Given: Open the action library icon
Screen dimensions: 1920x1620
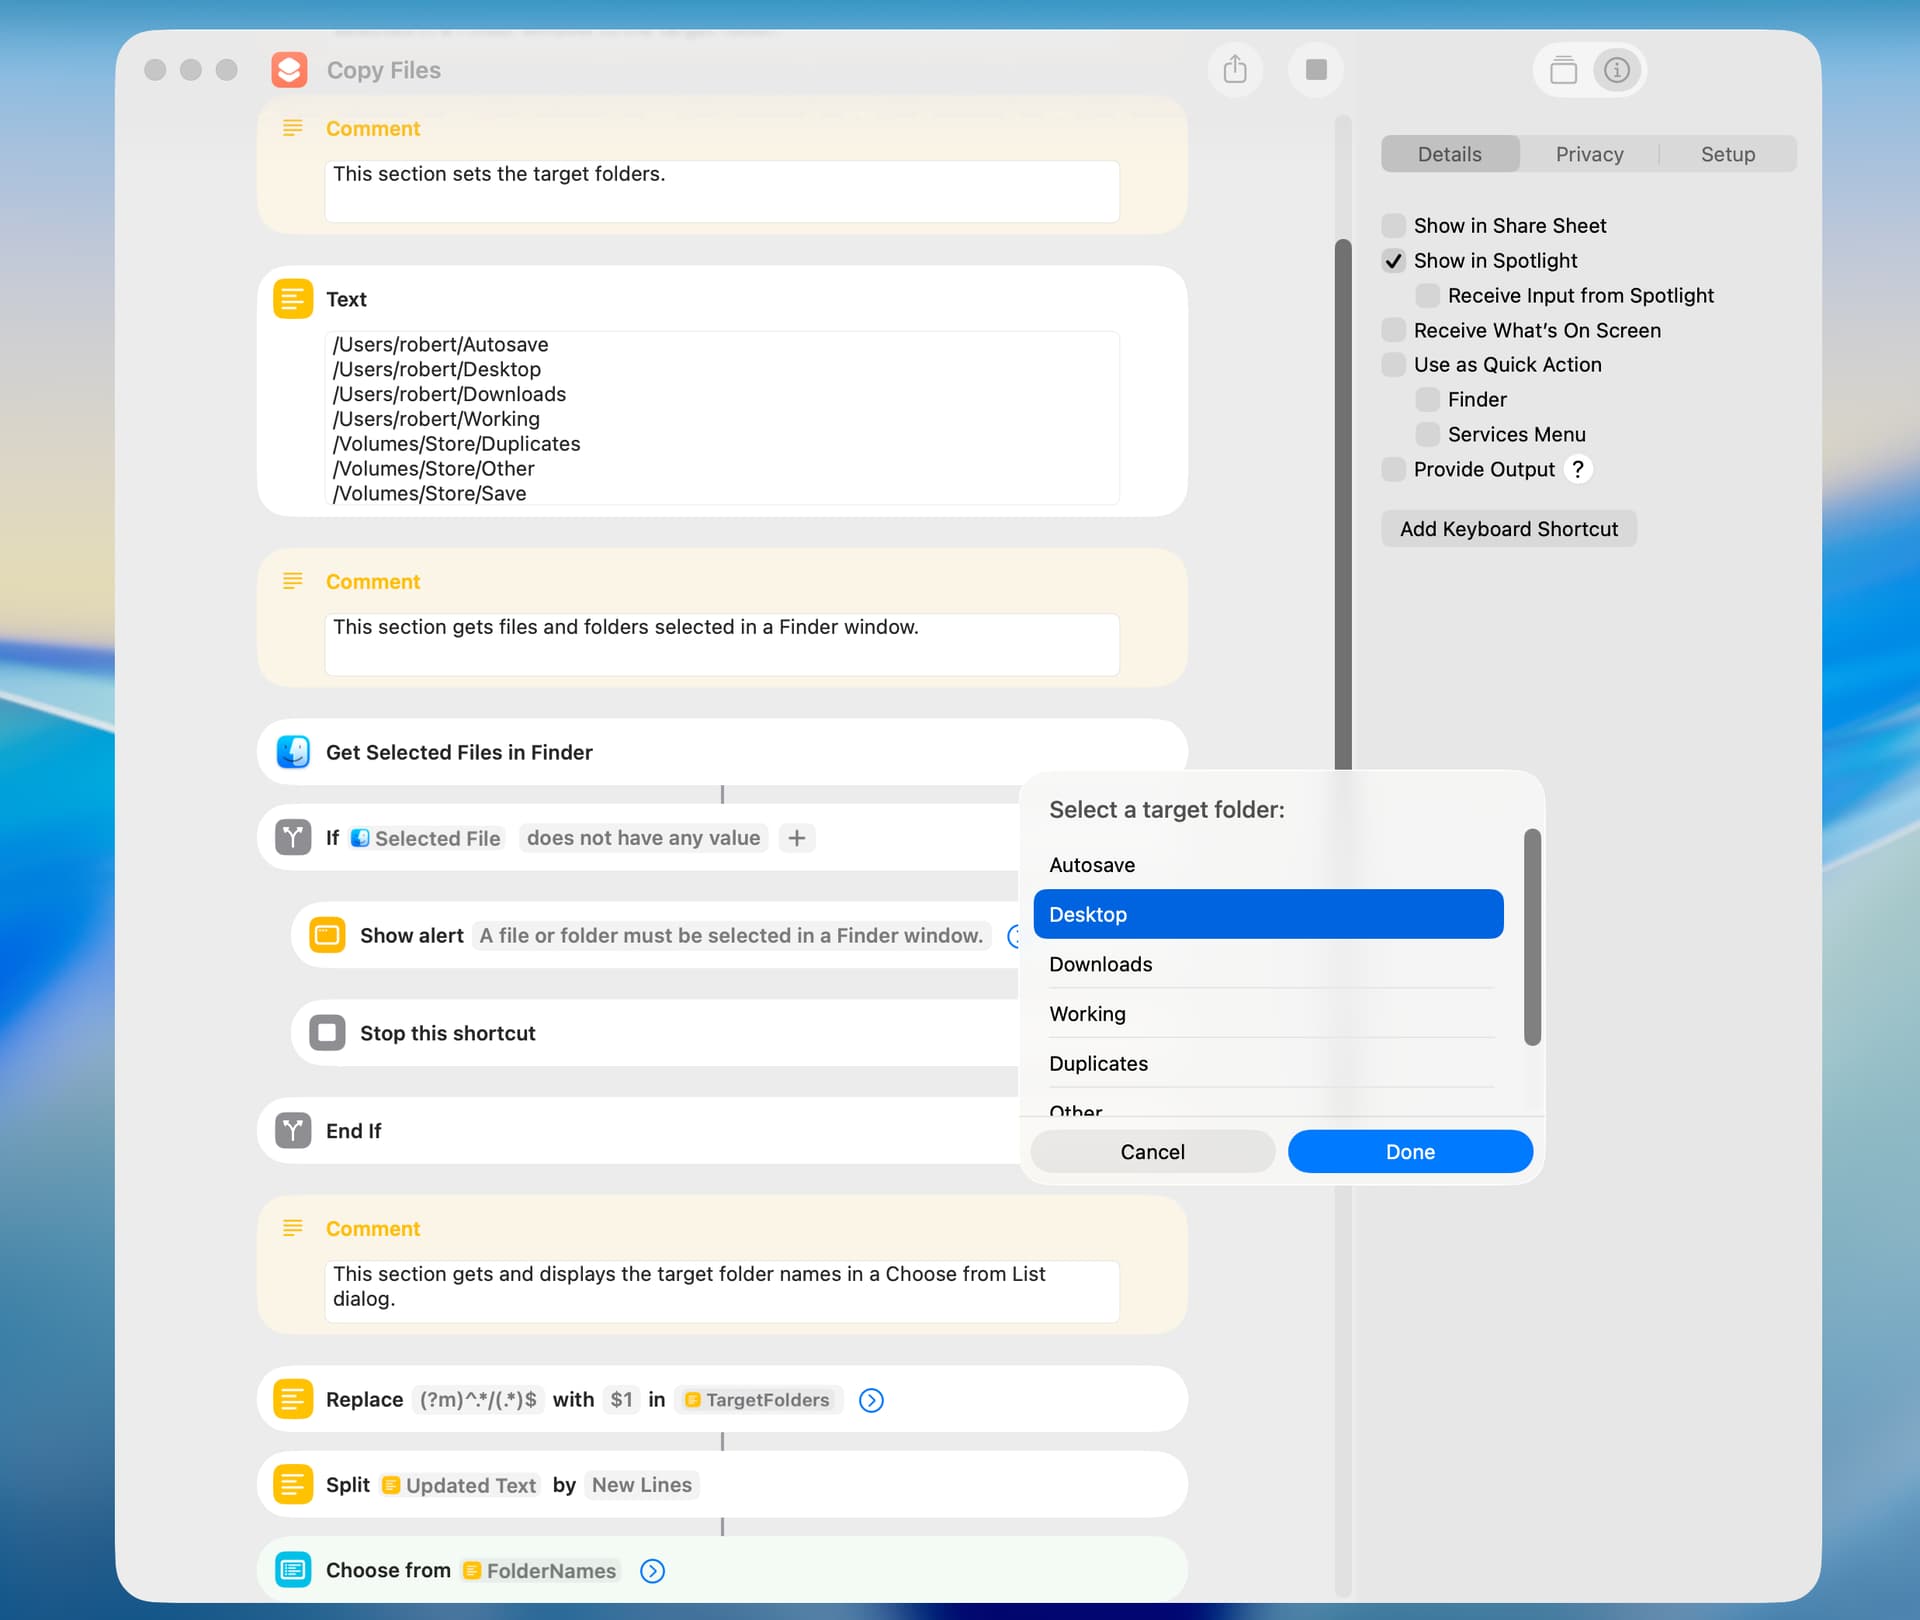Looking at the screenshot, I should pos(1563,70).
